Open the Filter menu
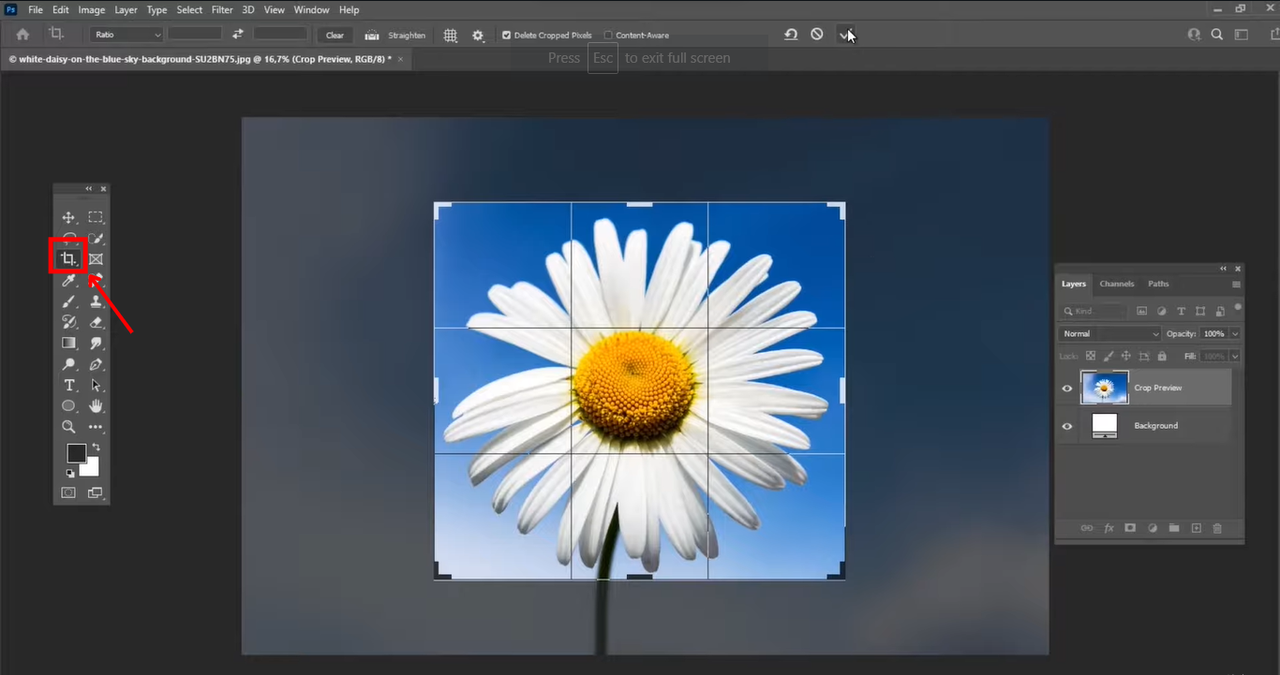The image size is (1280, 675). coord(222,10)
